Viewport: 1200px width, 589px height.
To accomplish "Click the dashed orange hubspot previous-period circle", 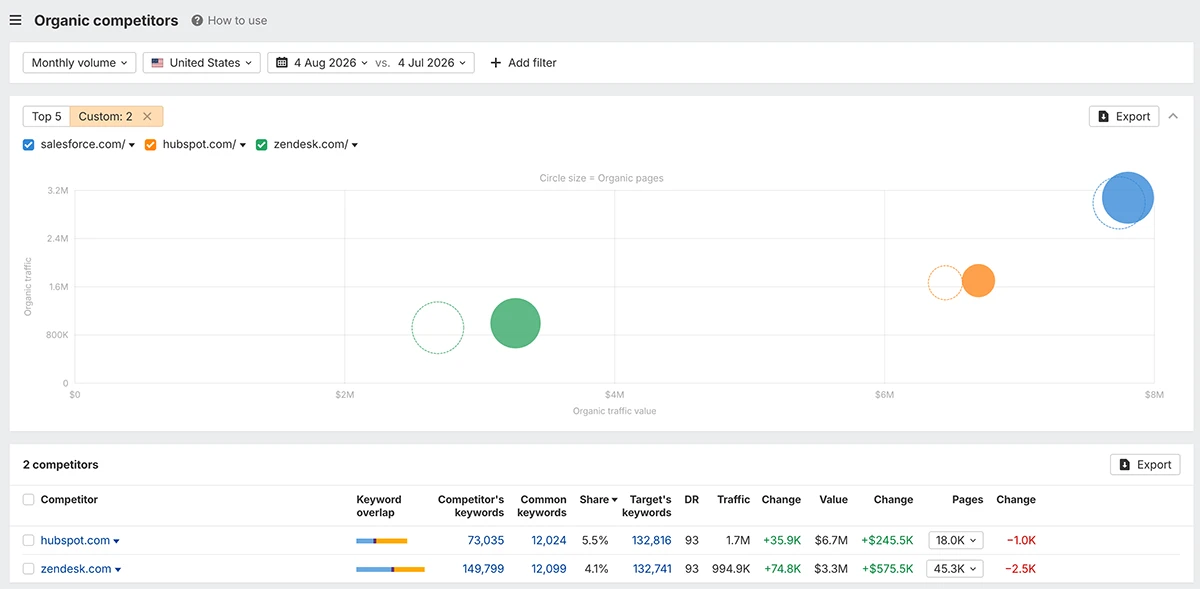I will [945, 283].
